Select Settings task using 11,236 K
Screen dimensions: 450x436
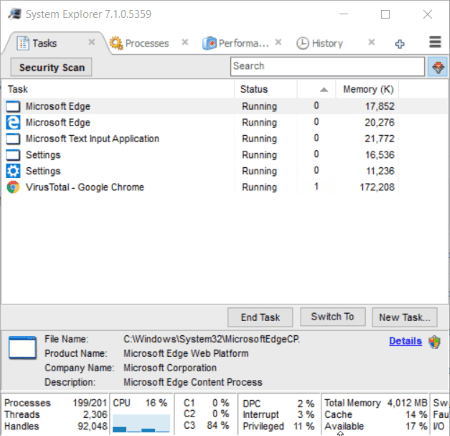225,171
